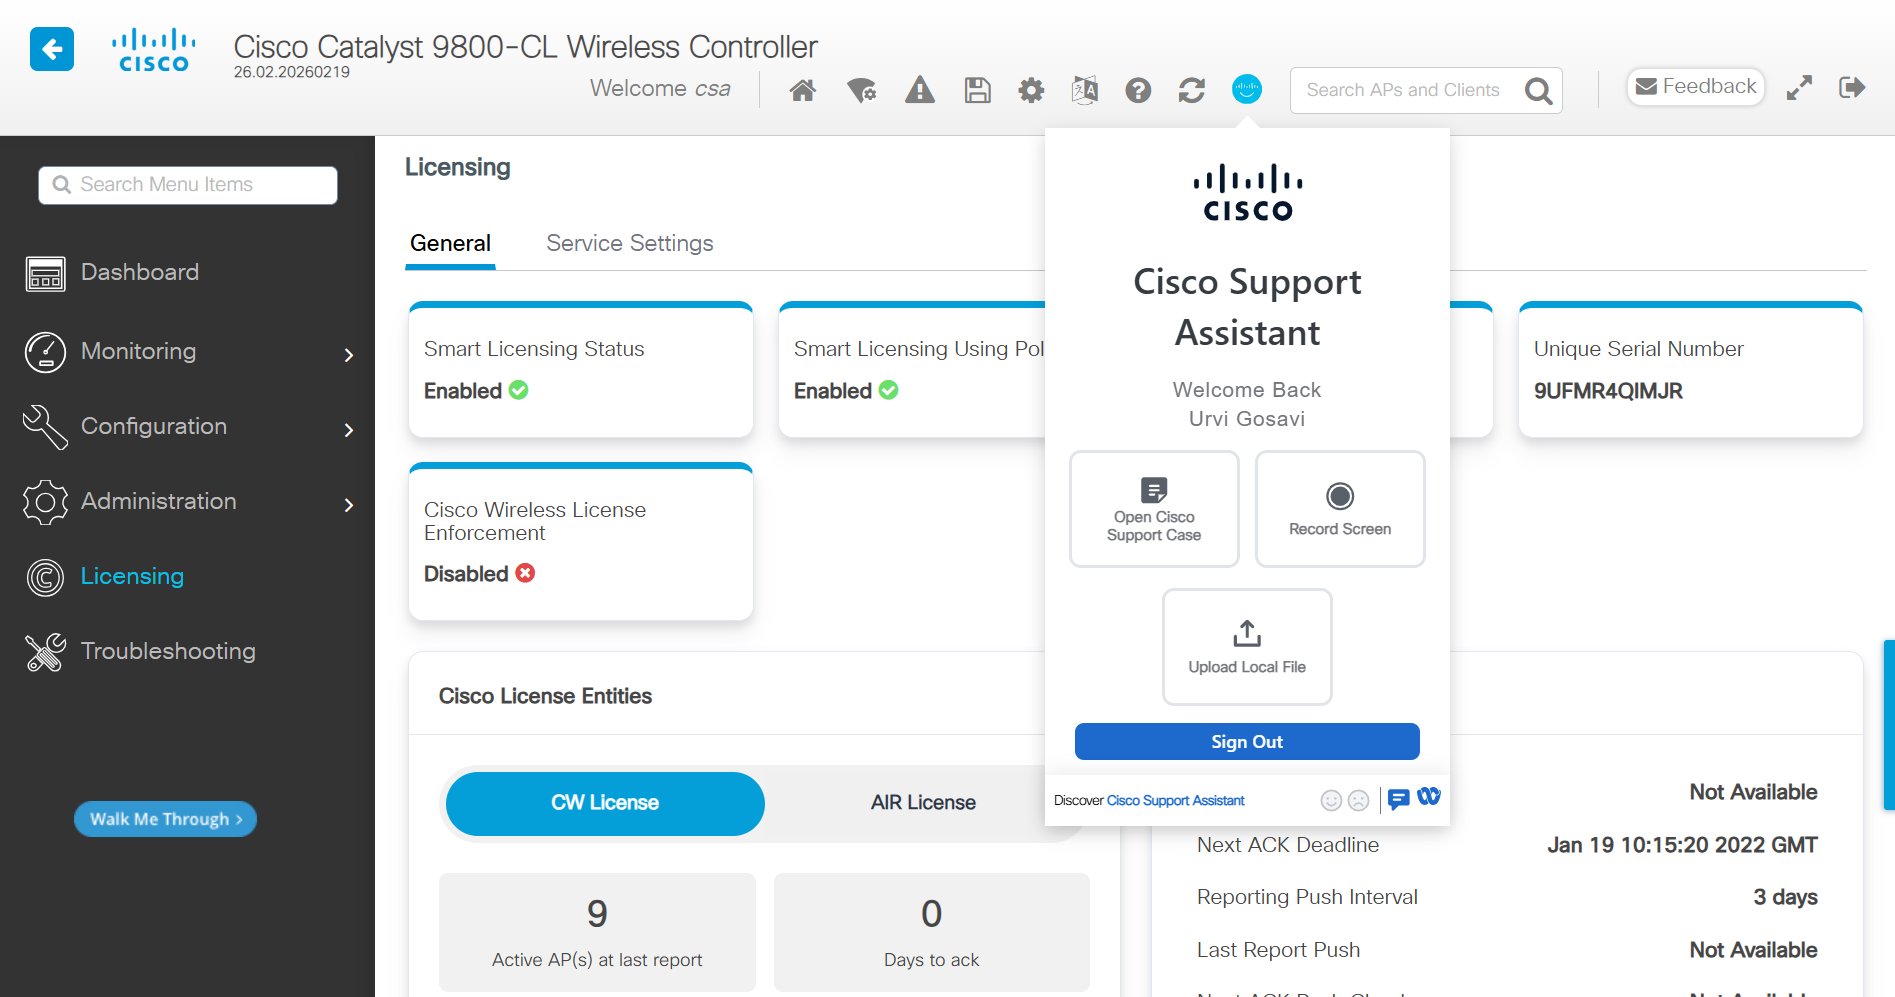Open the home dashboard icon
This screenshot has height=997, width=1895.
click(x=802, y=89)
